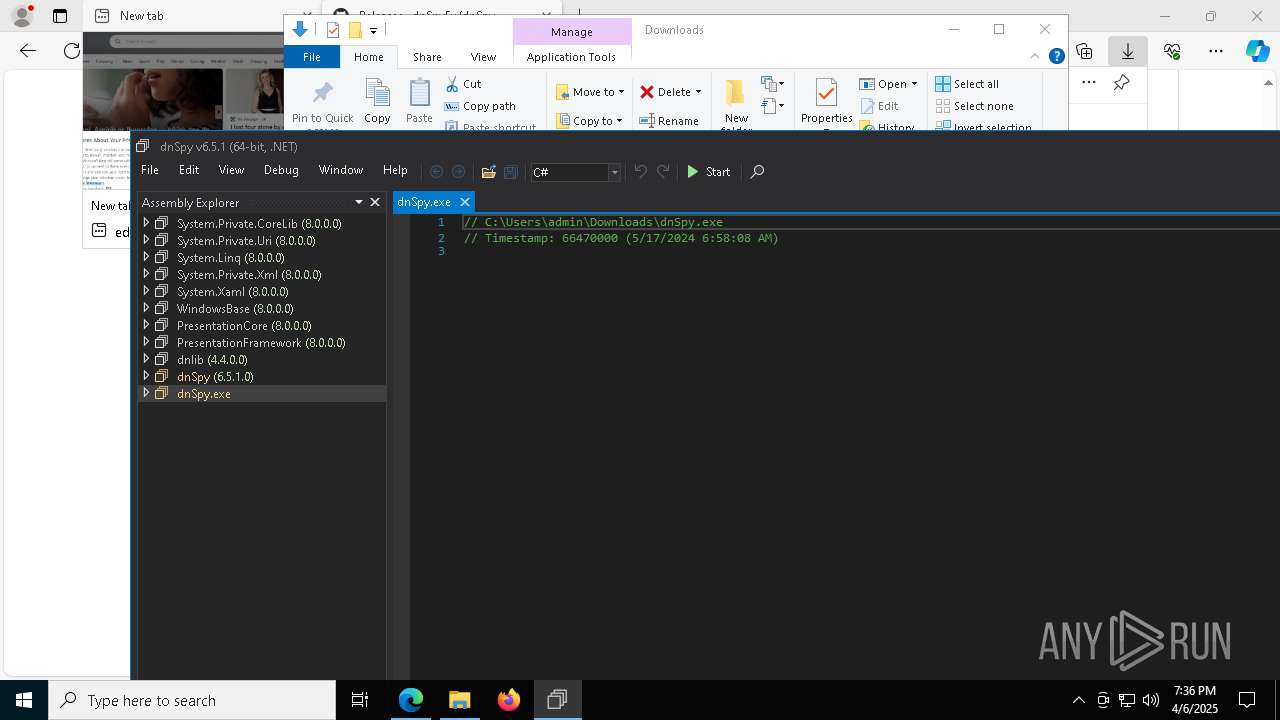Open the Debug menu in dnSpy
The image size is (1280, 720).
pyautogui.click(x=281, y=170)
